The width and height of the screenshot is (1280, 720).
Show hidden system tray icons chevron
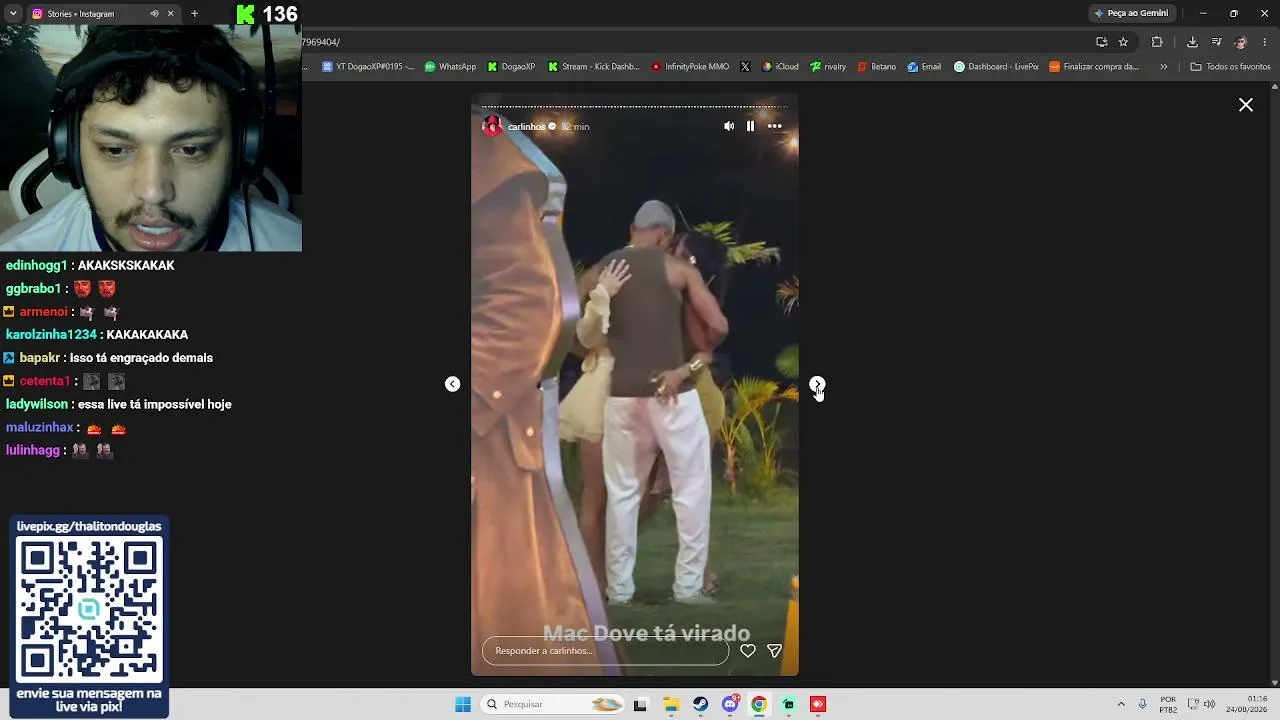pos(1121,704)
